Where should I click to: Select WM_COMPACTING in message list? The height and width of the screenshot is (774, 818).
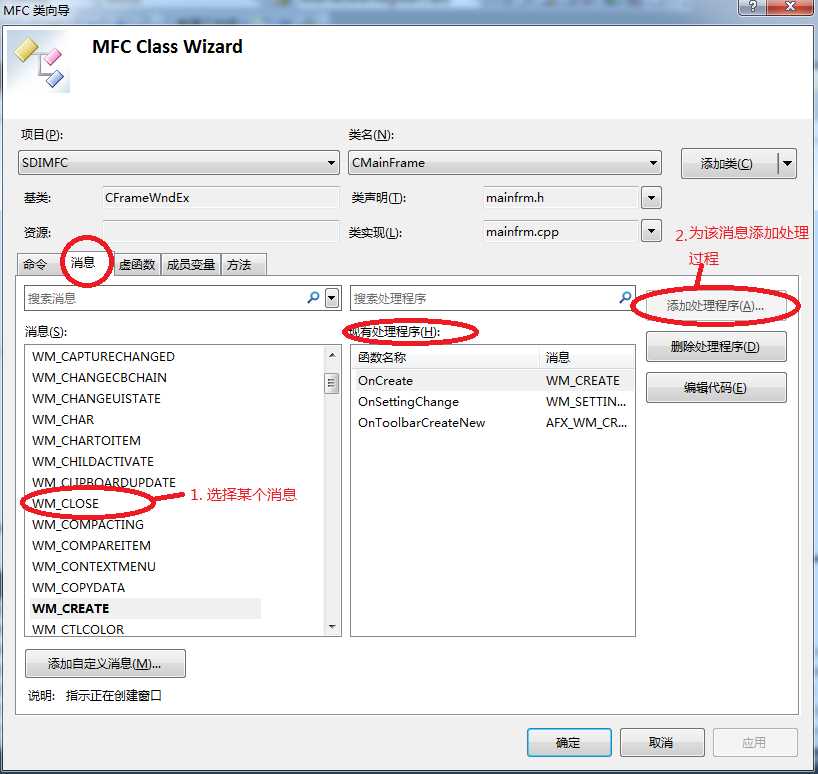click(x=88, y=525)
